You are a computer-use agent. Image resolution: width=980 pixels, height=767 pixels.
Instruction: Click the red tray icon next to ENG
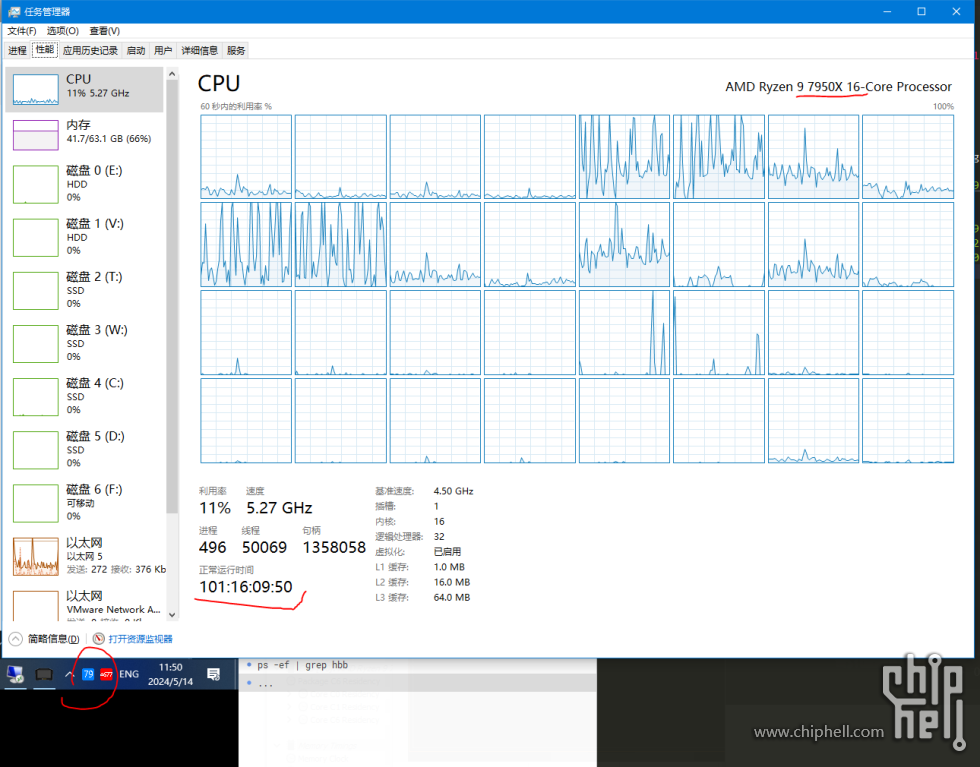point(106,674)
